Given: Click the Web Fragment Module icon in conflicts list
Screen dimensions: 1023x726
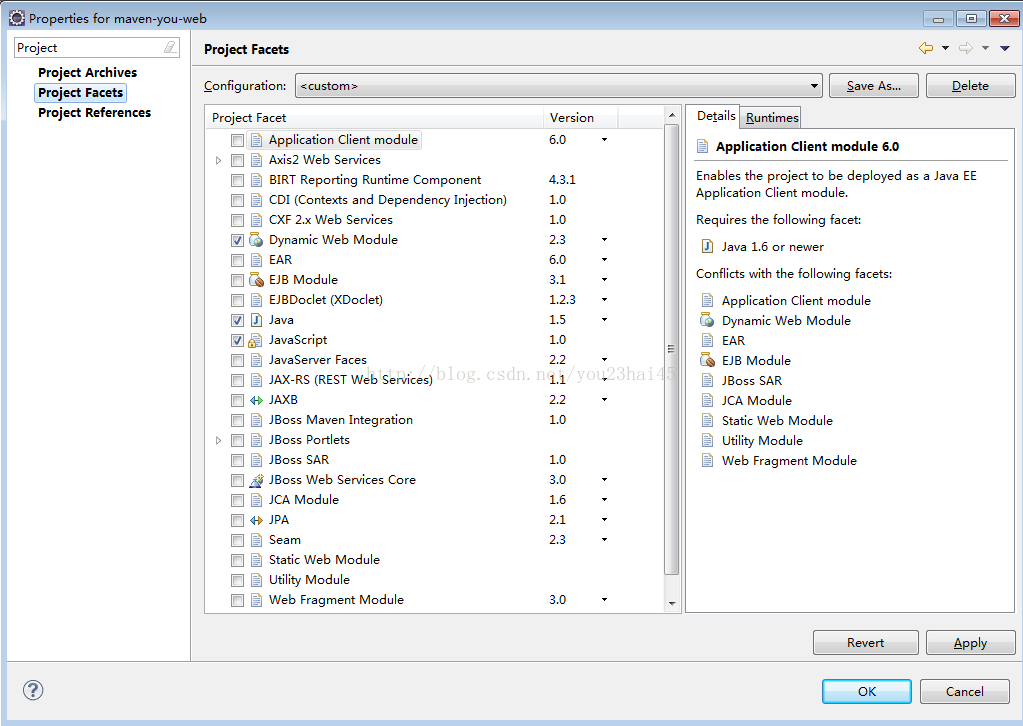Looking at the screenshot, I should [x=707, y=461].
